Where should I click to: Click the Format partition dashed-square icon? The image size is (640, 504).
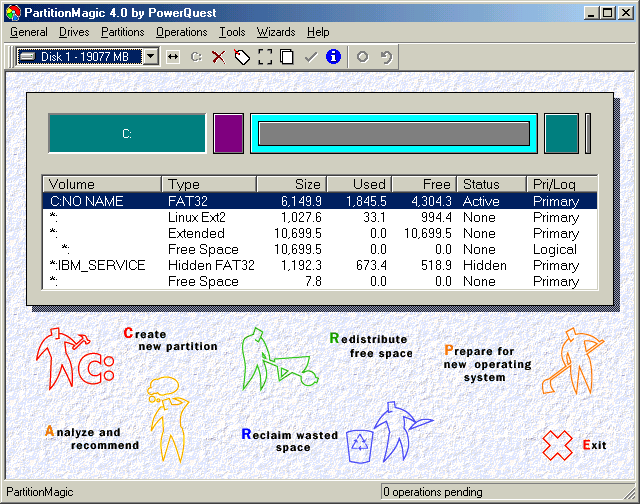tap(265, 57)
